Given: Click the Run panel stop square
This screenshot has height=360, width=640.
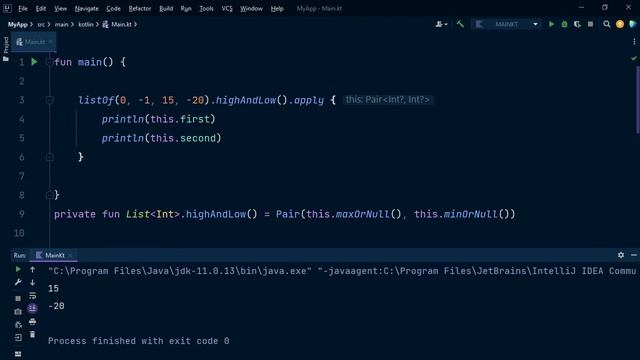Looking at the screenshot, I should [x=18, y=298].
